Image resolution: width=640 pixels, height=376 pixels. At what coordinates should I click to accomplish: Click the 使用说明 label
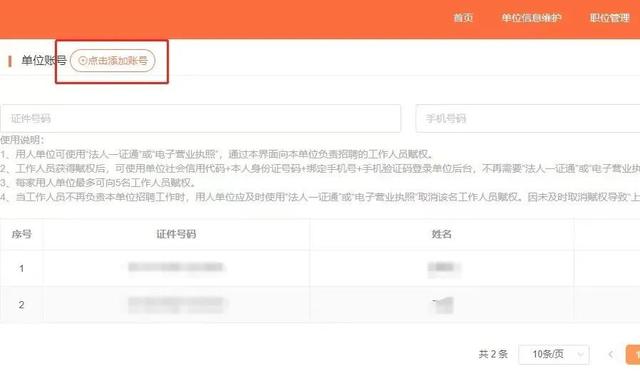22,140
